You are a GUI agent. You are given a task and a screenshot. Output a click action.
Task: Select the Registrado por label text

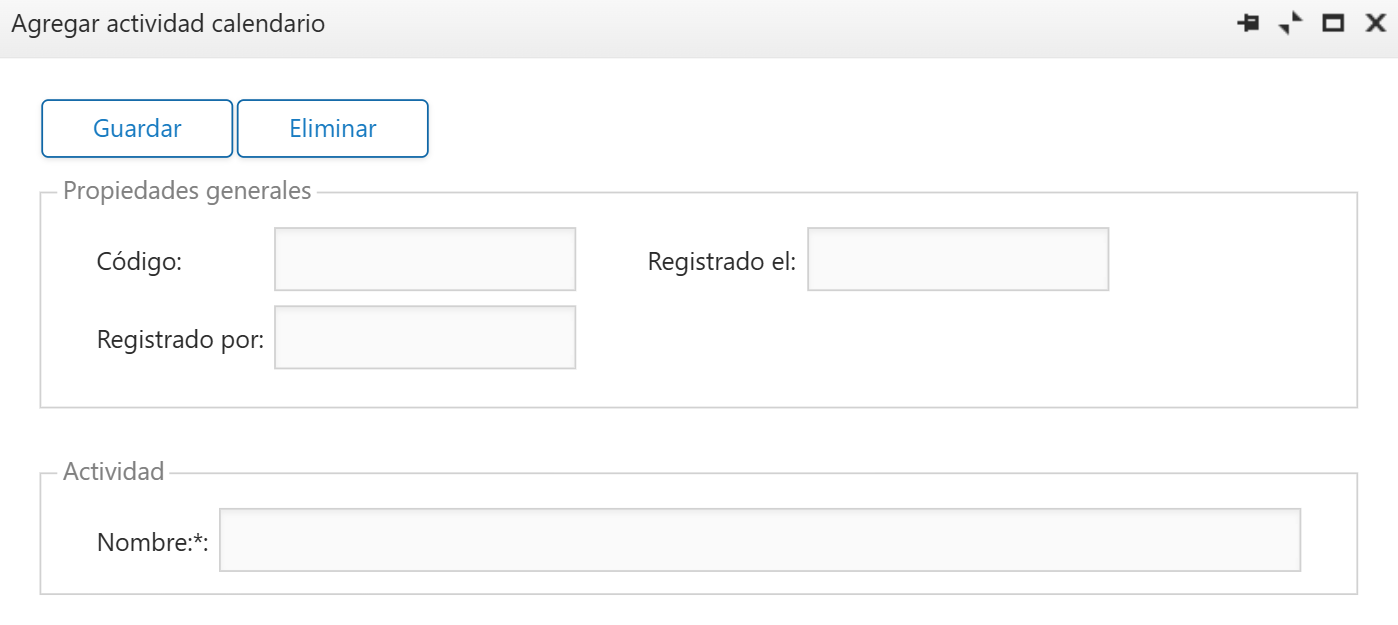click(x=180, y=340)
